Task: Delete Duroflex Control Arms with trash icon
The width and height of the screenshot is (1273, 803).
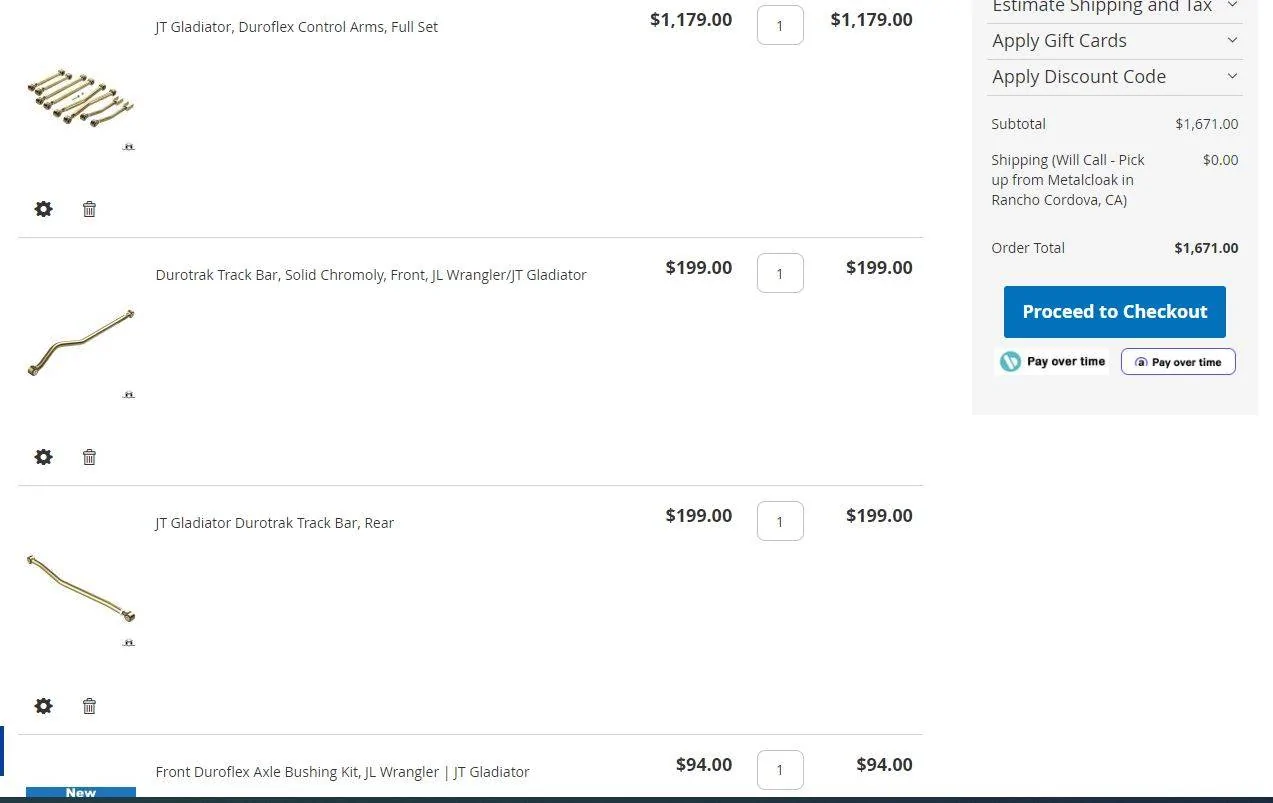Action: pyautogui.click(x=89, y=209)
